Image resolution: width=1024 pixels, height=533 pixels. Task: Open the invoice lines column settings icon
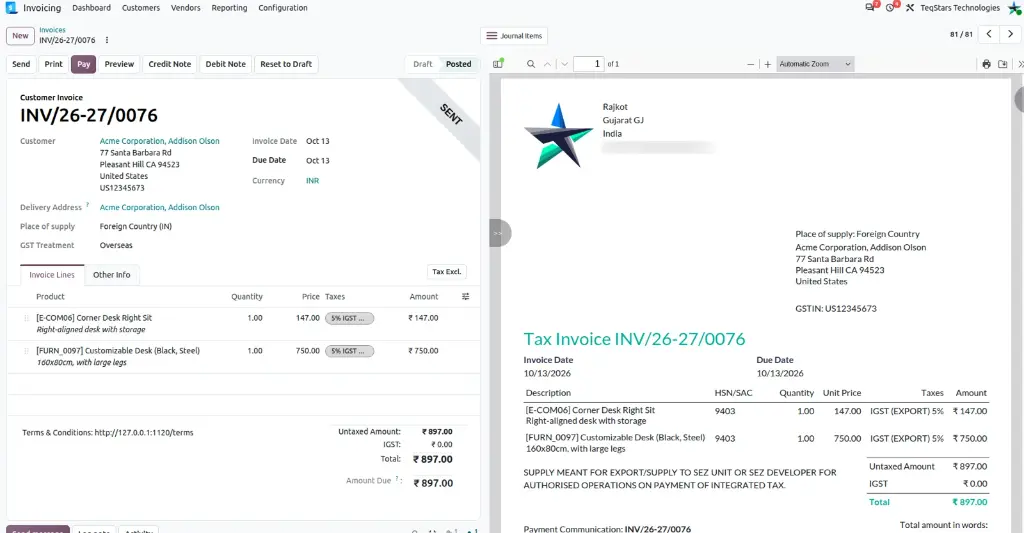(x=466, y=297)
